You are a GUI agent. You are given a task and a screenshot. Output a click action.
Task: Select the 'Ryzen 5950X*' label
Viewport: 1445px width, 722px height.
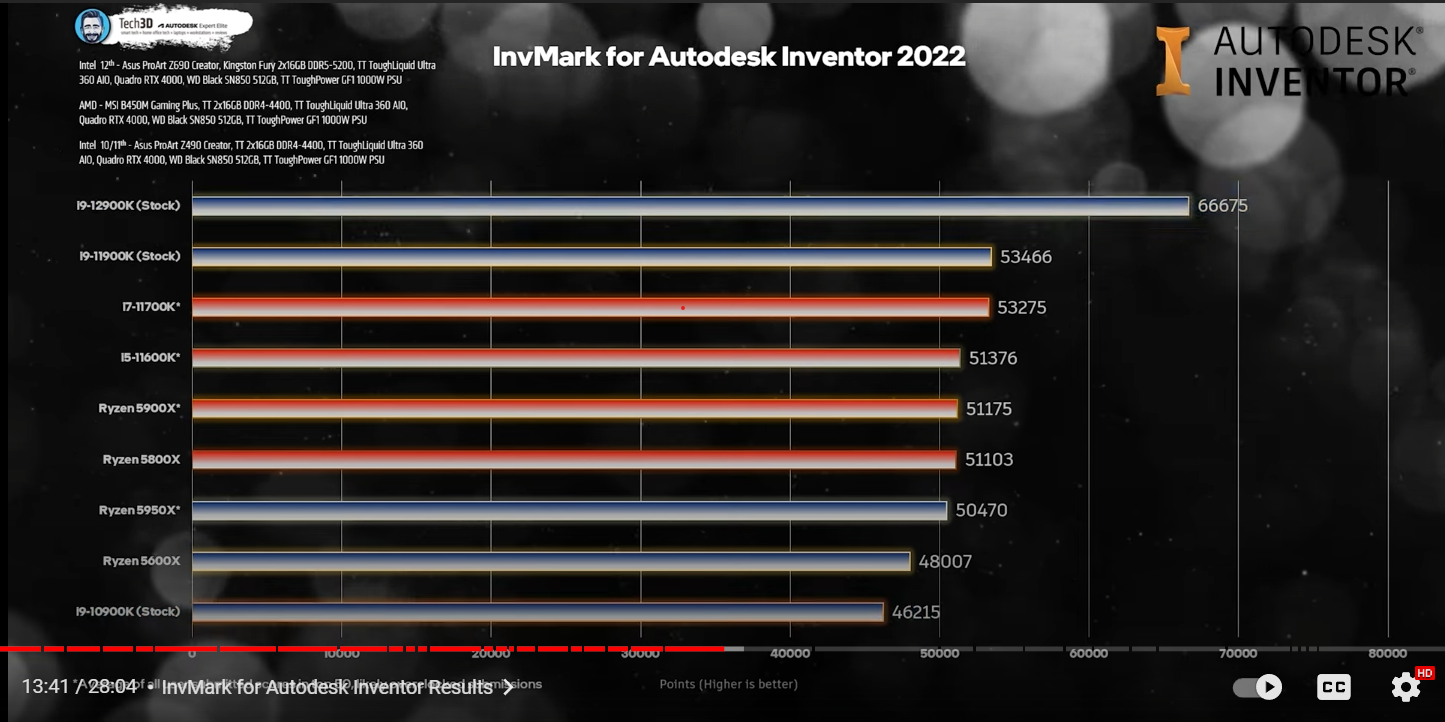(x=139, y=510)
